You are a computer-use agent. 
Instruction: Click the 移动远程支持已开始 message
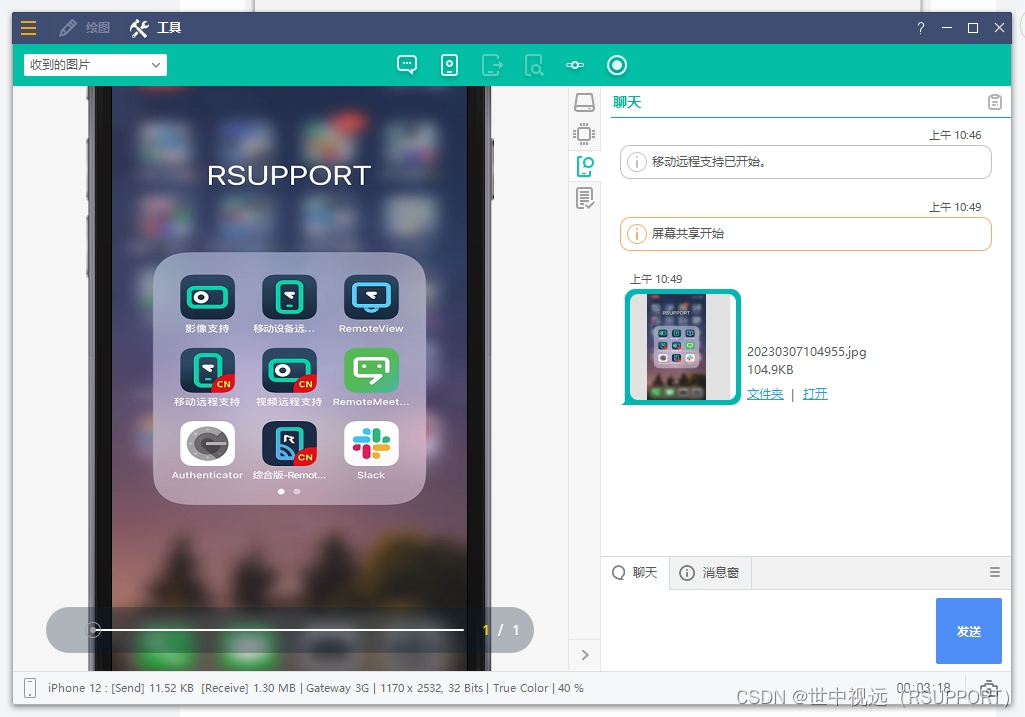pos(805,161)
